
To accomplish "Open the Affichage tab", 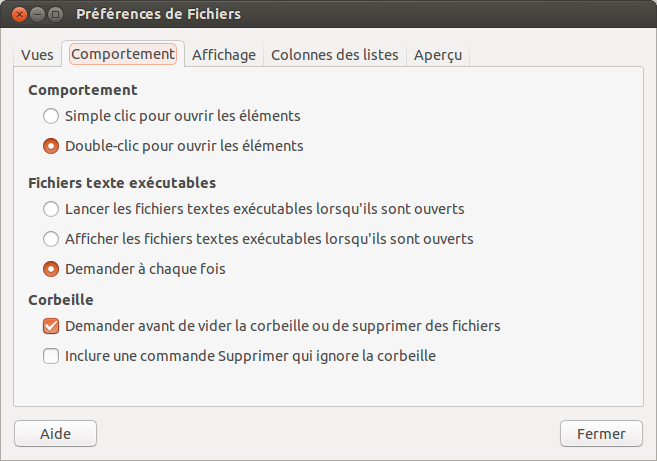I will point(224,55).
